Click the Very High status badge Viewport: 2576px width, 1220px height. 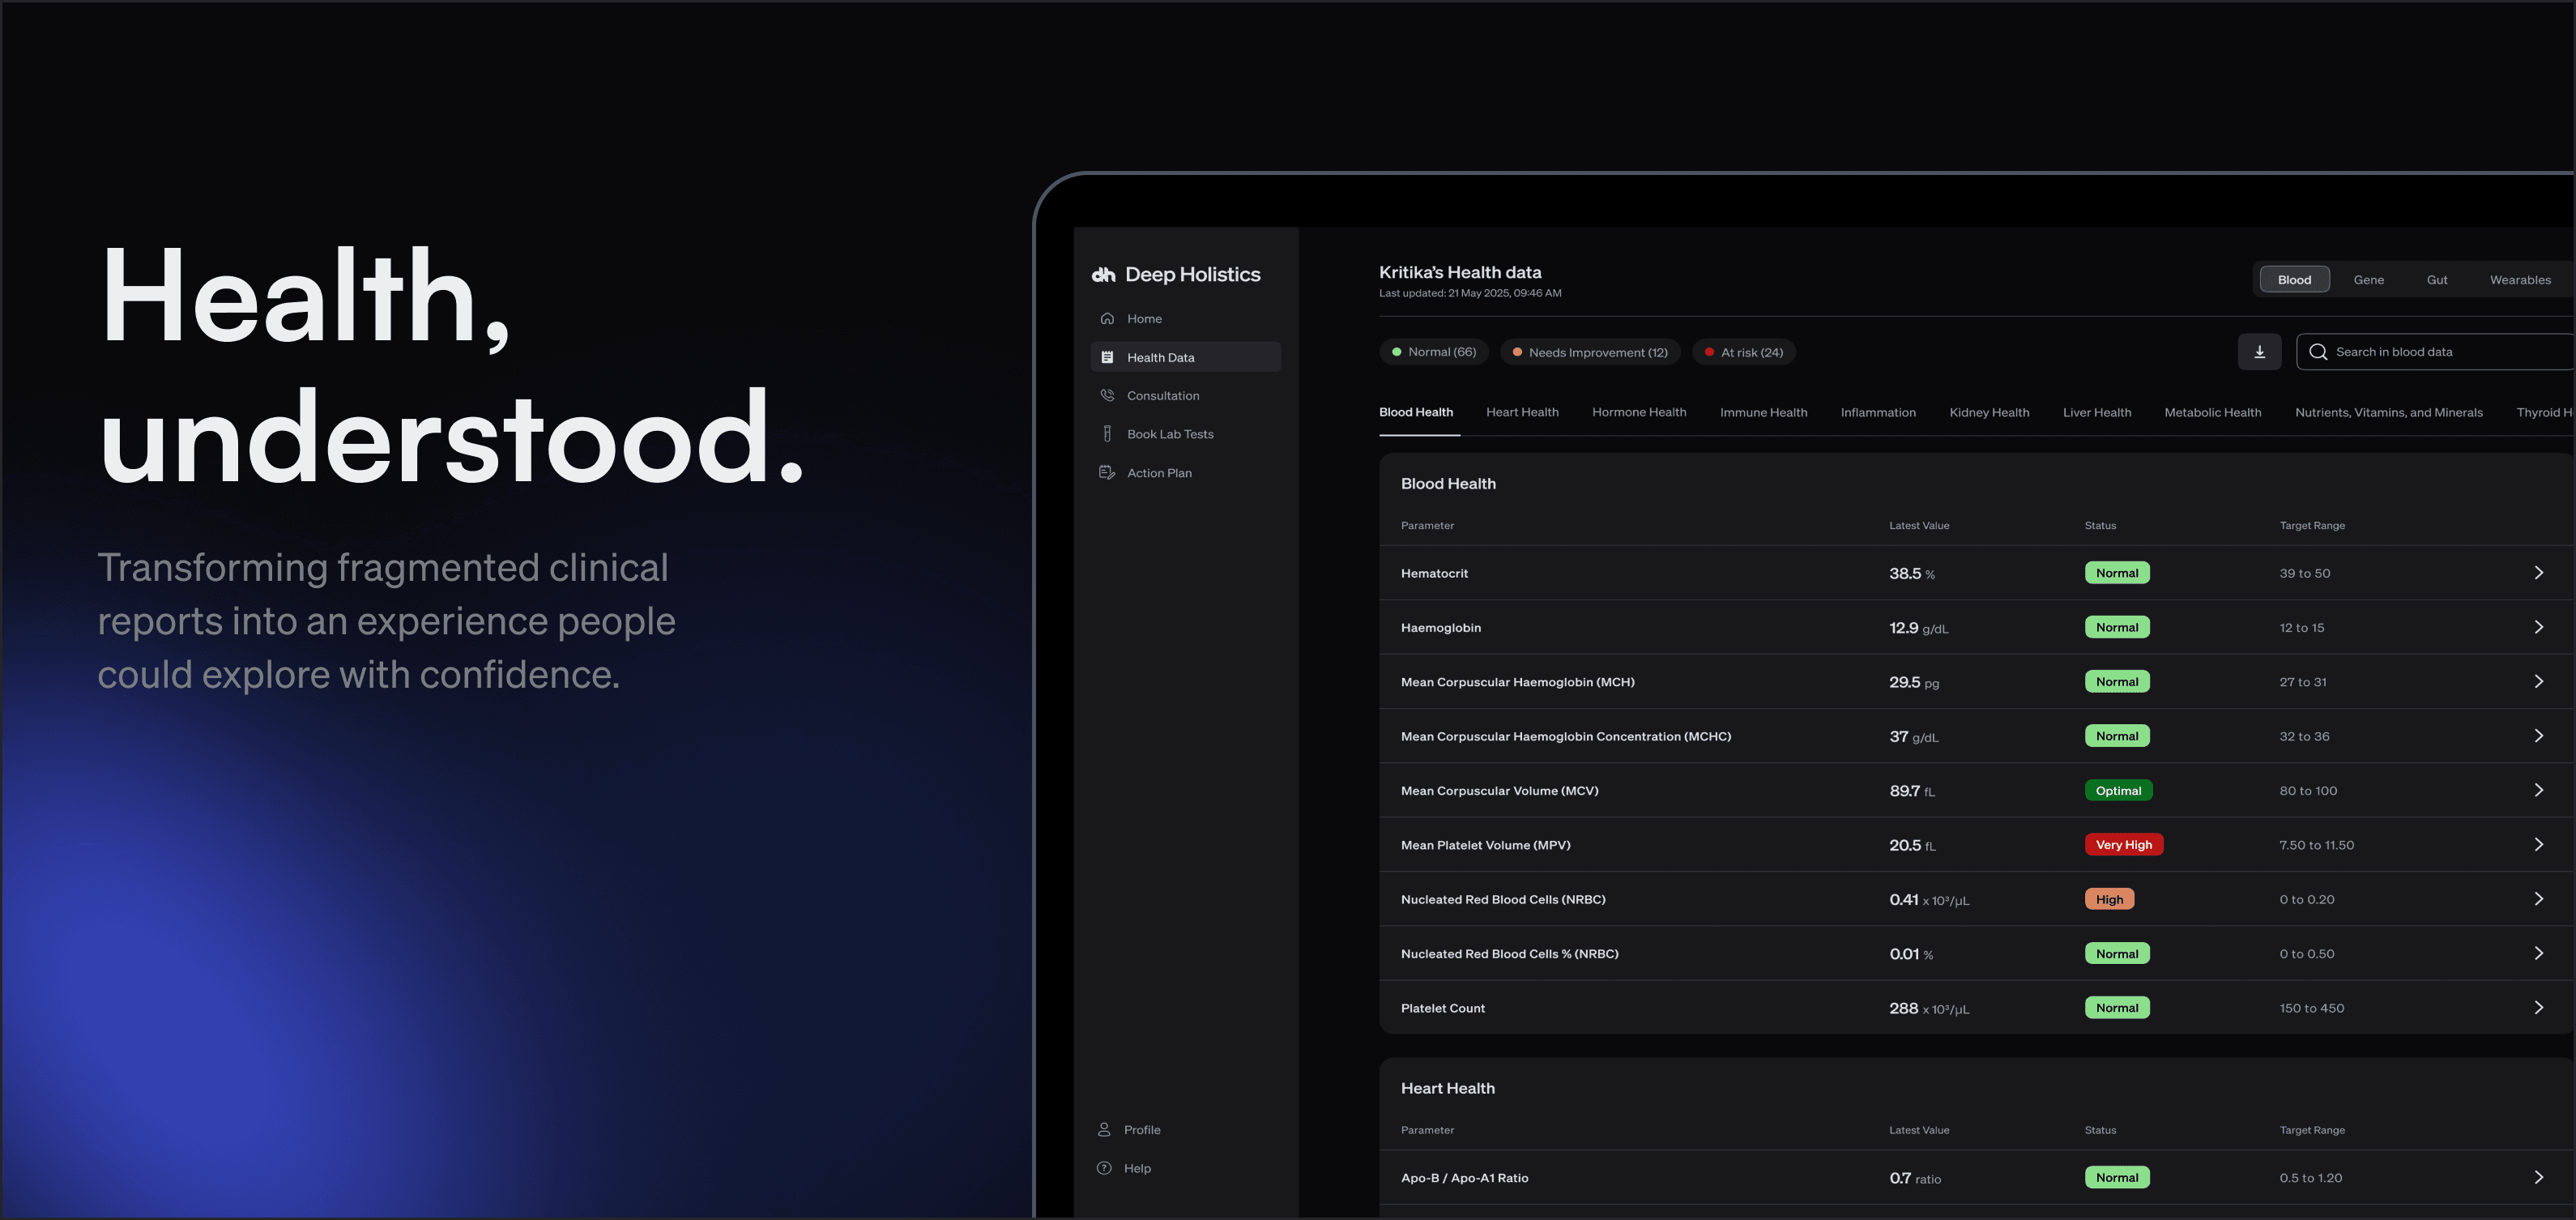tap(2124, 845)
